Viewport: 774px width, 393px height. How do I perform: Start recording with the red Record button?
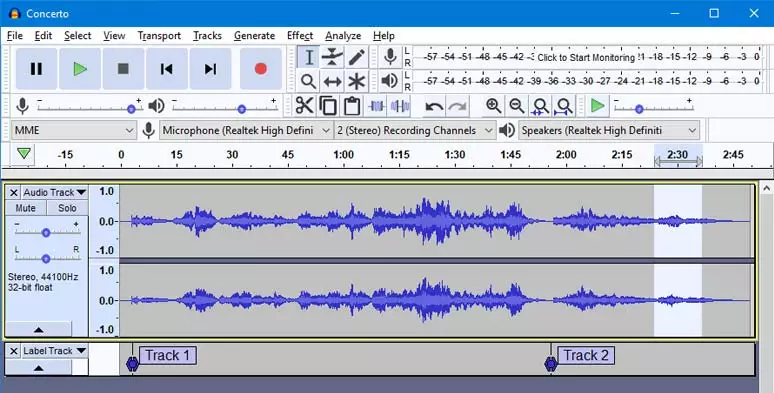(261, 69)
